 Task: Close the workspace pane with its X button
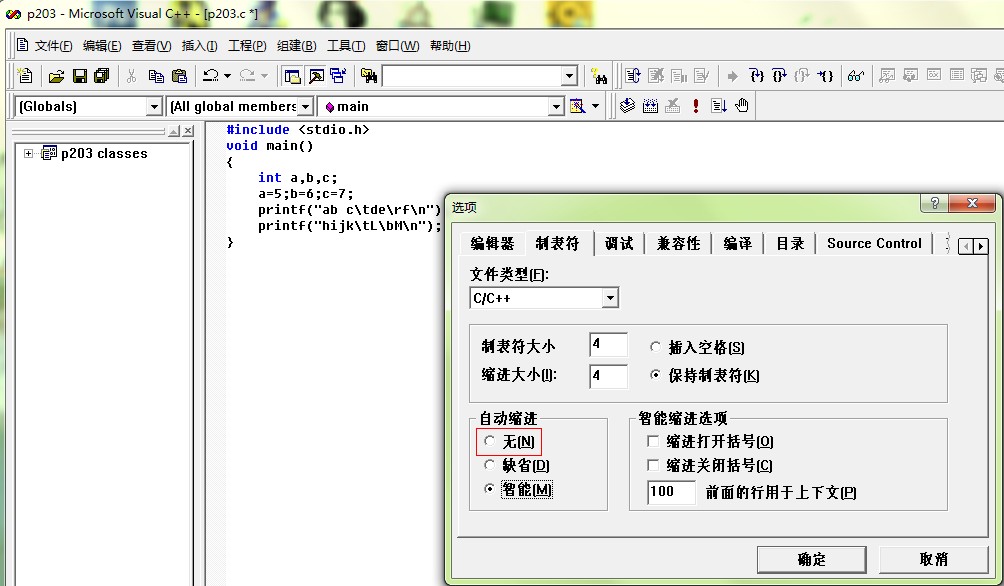188,131
